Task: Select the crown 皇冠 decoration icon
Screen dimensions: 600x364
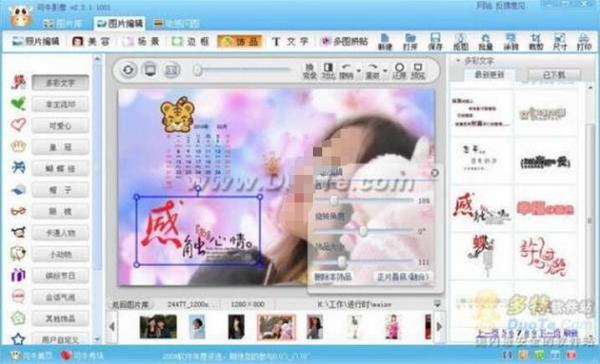Action: [18, 147]
